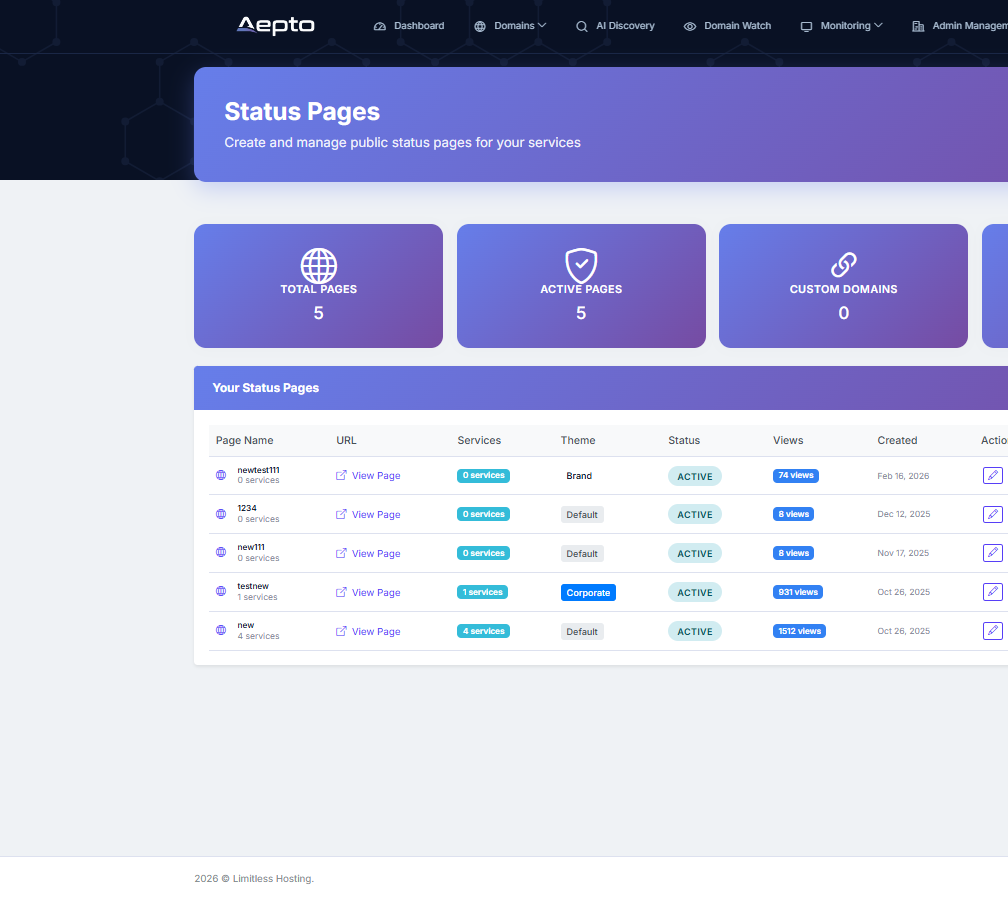Open AI Discovery from navigation
This screenshot has height=900, width=1008.
615,26
